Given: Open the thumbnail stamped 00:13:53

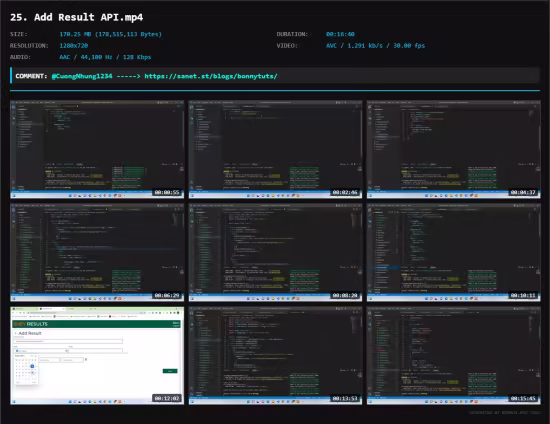Looking at the screenshot, I should click(x=275, y=356).
